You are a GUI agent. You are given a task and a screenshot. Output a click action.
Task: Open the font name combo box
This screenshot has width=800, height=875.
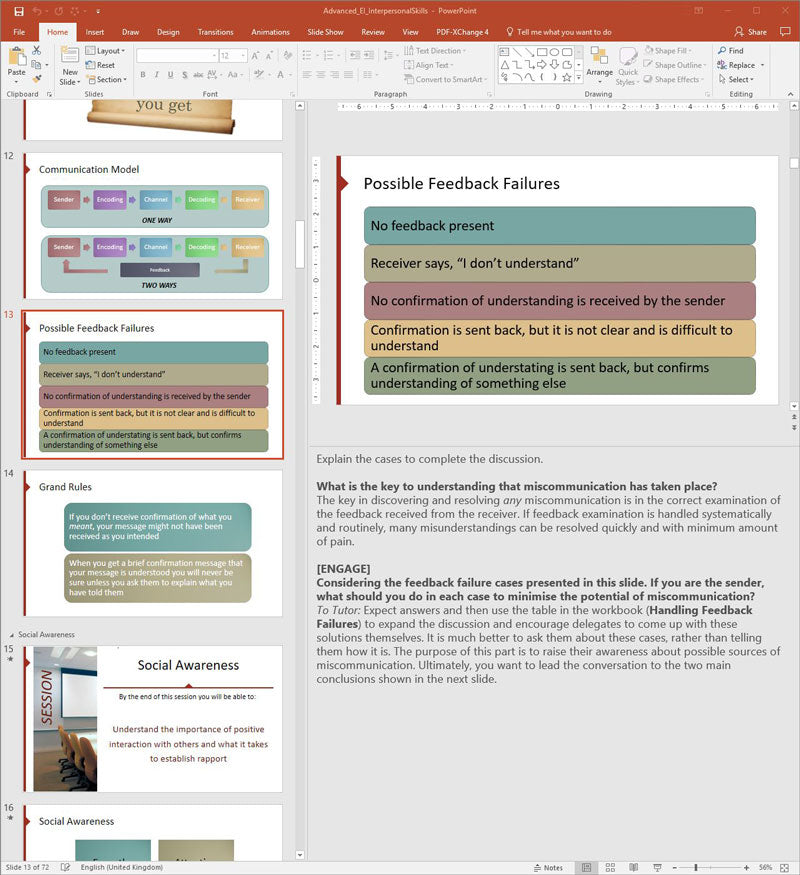point(177,56)
